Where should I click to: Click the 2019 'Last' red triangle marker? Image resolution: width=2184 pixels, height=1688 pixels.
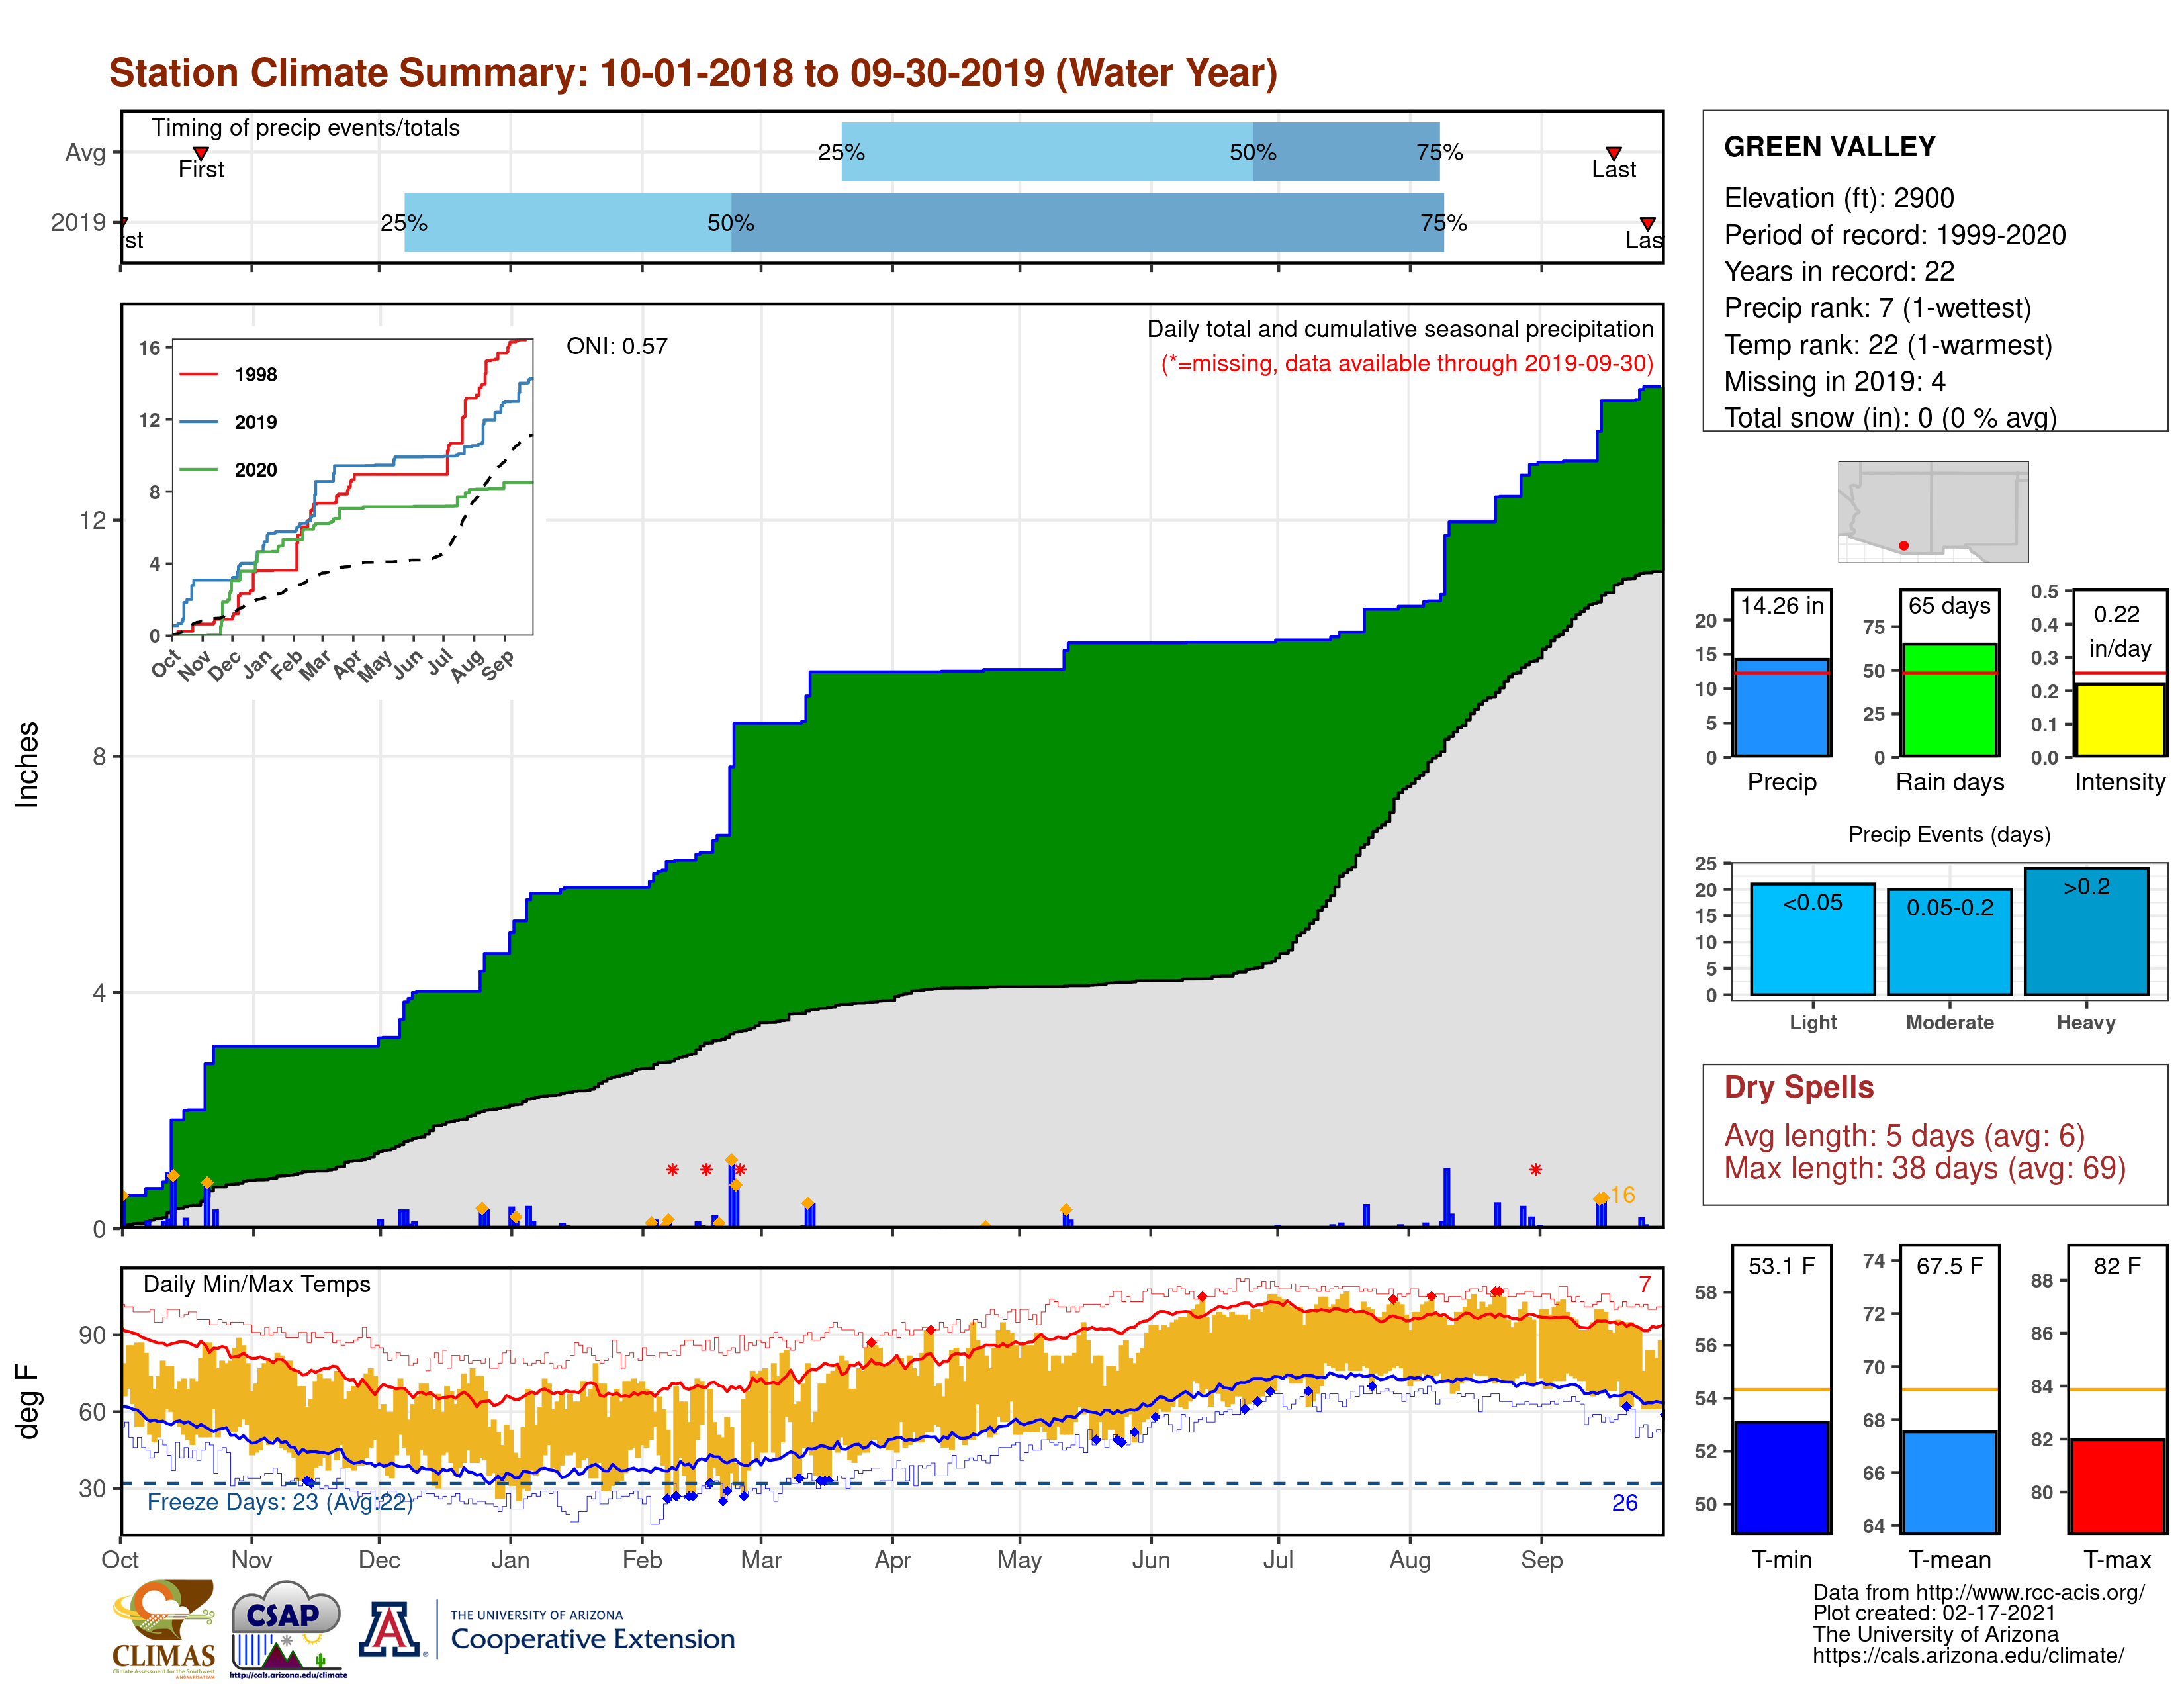click(x=1647, y=223)
